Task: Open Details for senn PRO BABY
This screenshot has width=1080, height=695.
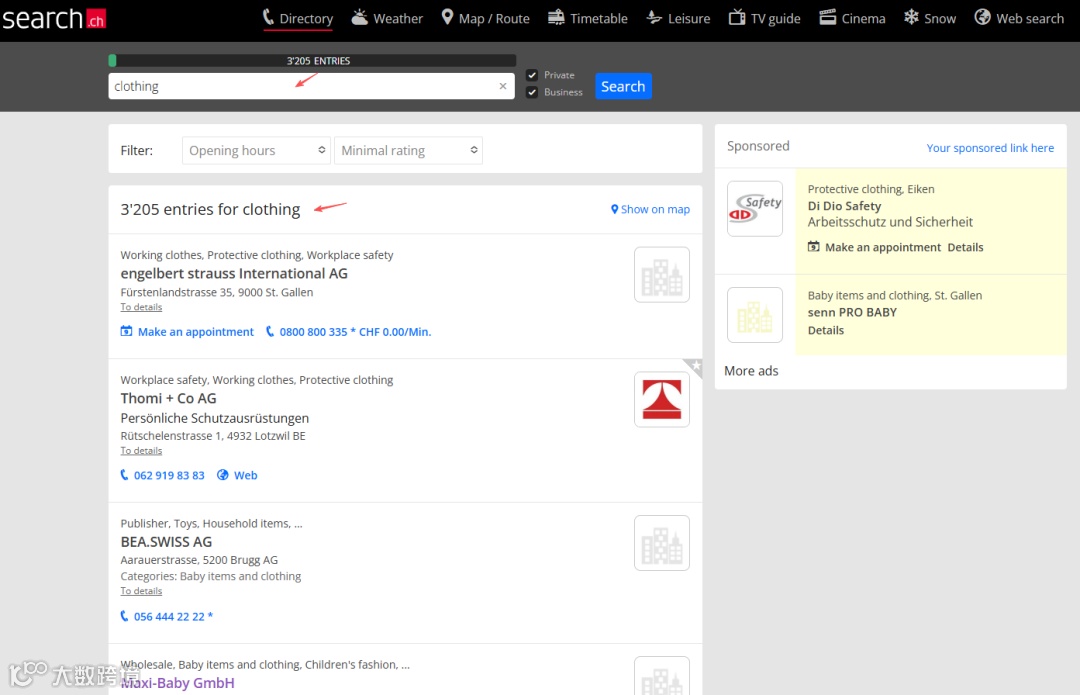Action: tap(826, 330)
